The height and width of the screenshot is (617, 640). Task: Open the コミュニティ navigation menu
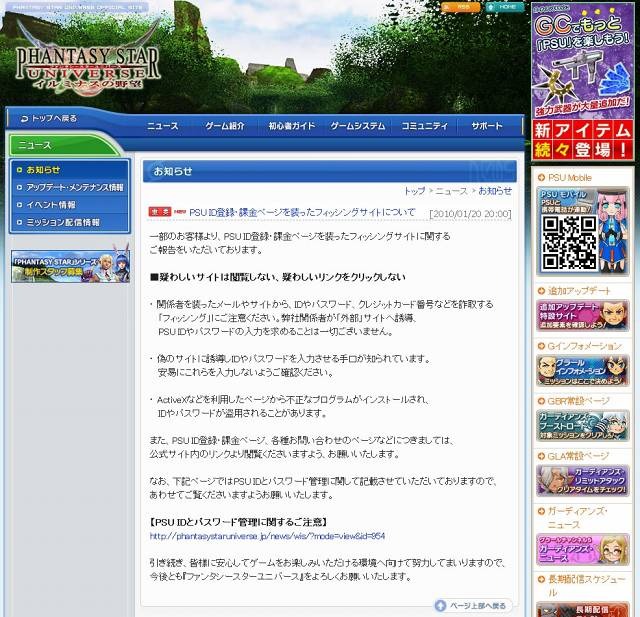pyautogui.click(x=424, y=126)
